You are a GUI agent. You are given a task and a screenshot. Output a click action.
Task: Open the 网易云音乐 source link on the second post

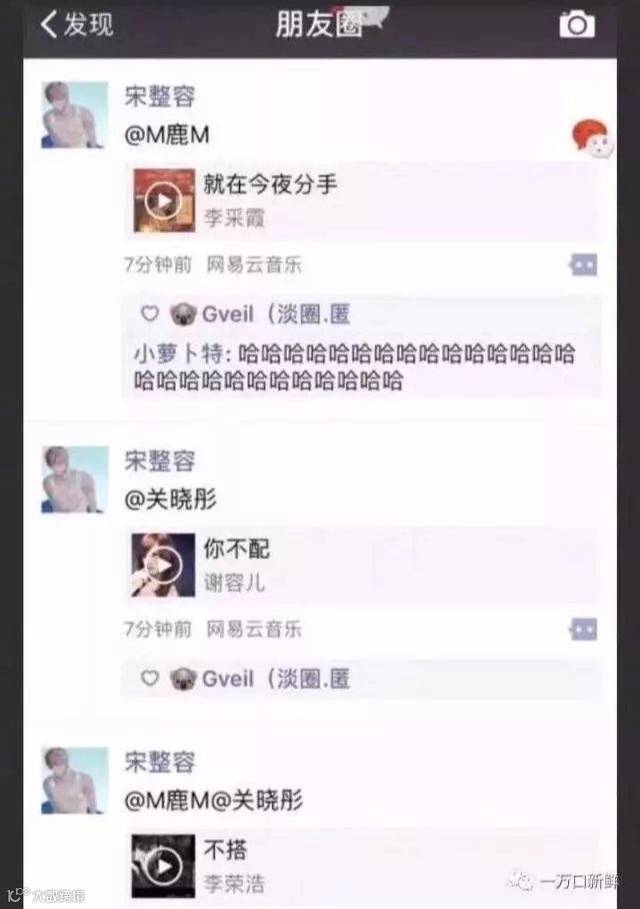point(254,629)
